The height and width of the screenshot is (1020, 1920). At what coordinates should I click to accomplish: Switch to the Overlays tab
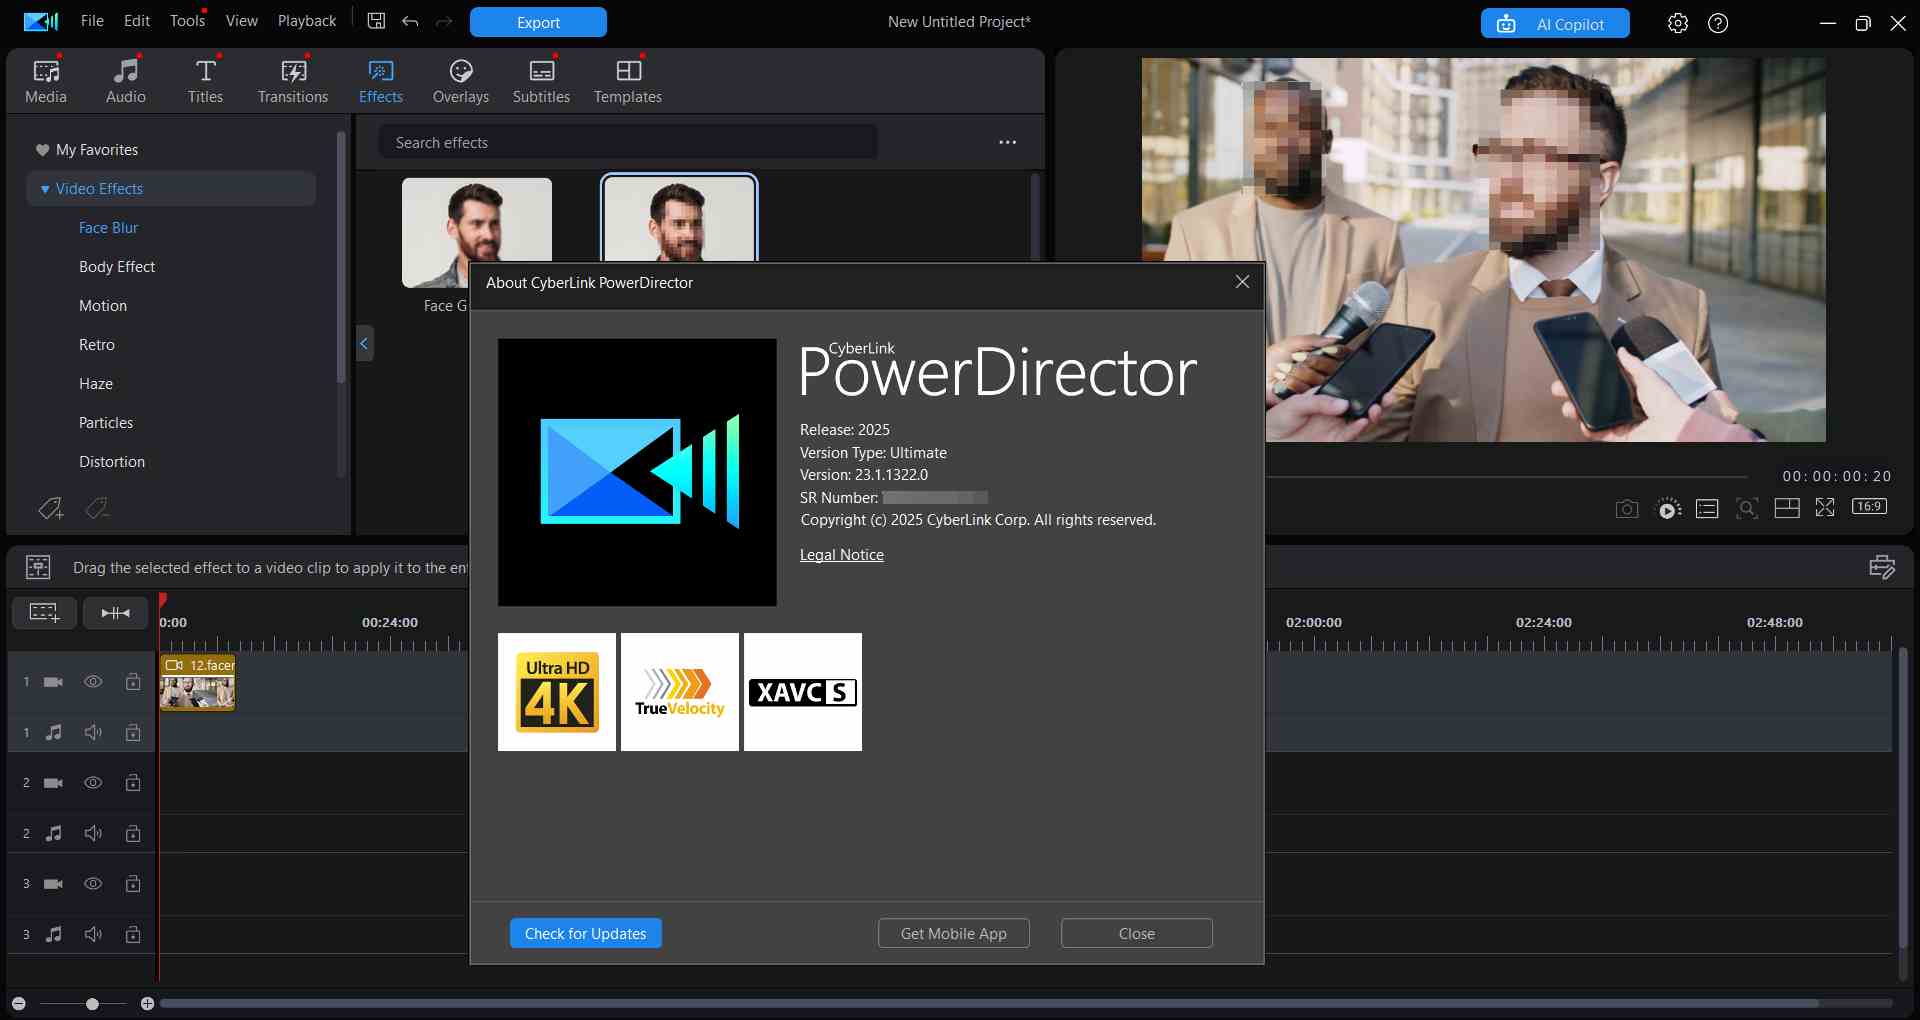461,82
